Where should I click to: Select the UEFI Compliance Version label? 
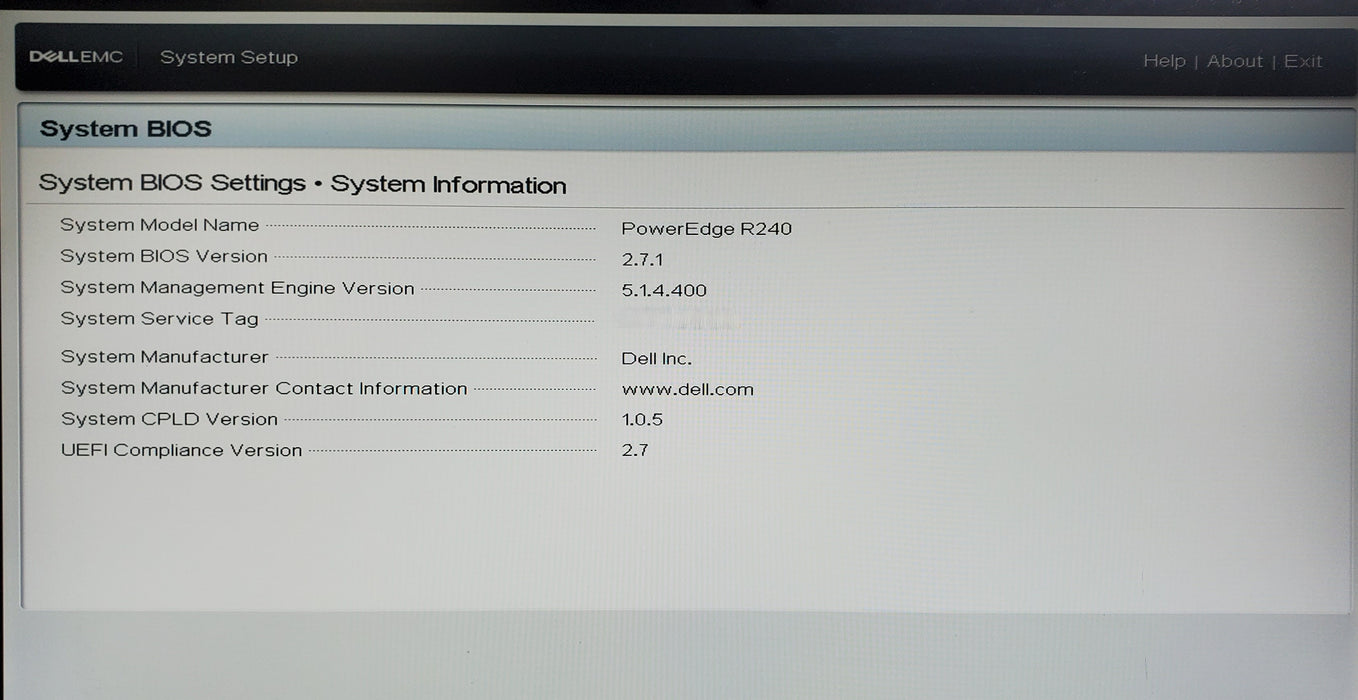tap(181, 450)
